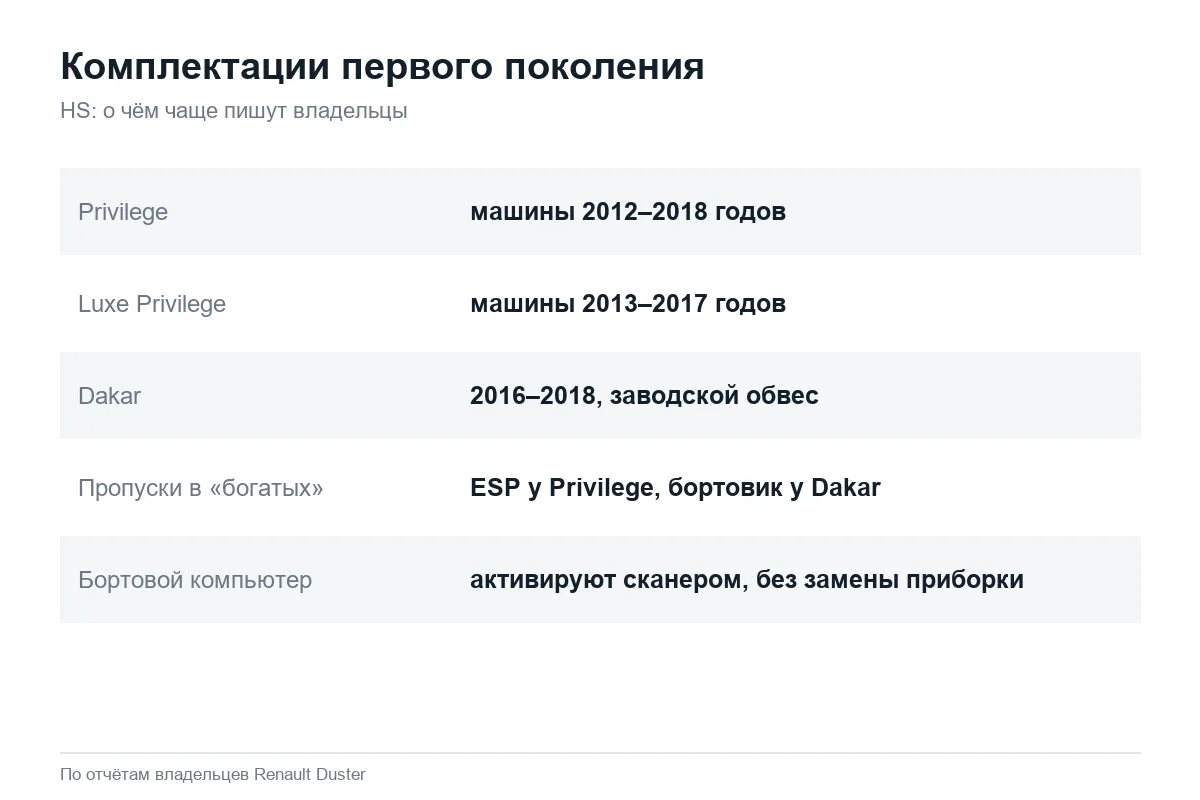Click the label 'Бортовой компьютер'
The width and height of the screenshot is (1200, 800).
click(195, 580)
